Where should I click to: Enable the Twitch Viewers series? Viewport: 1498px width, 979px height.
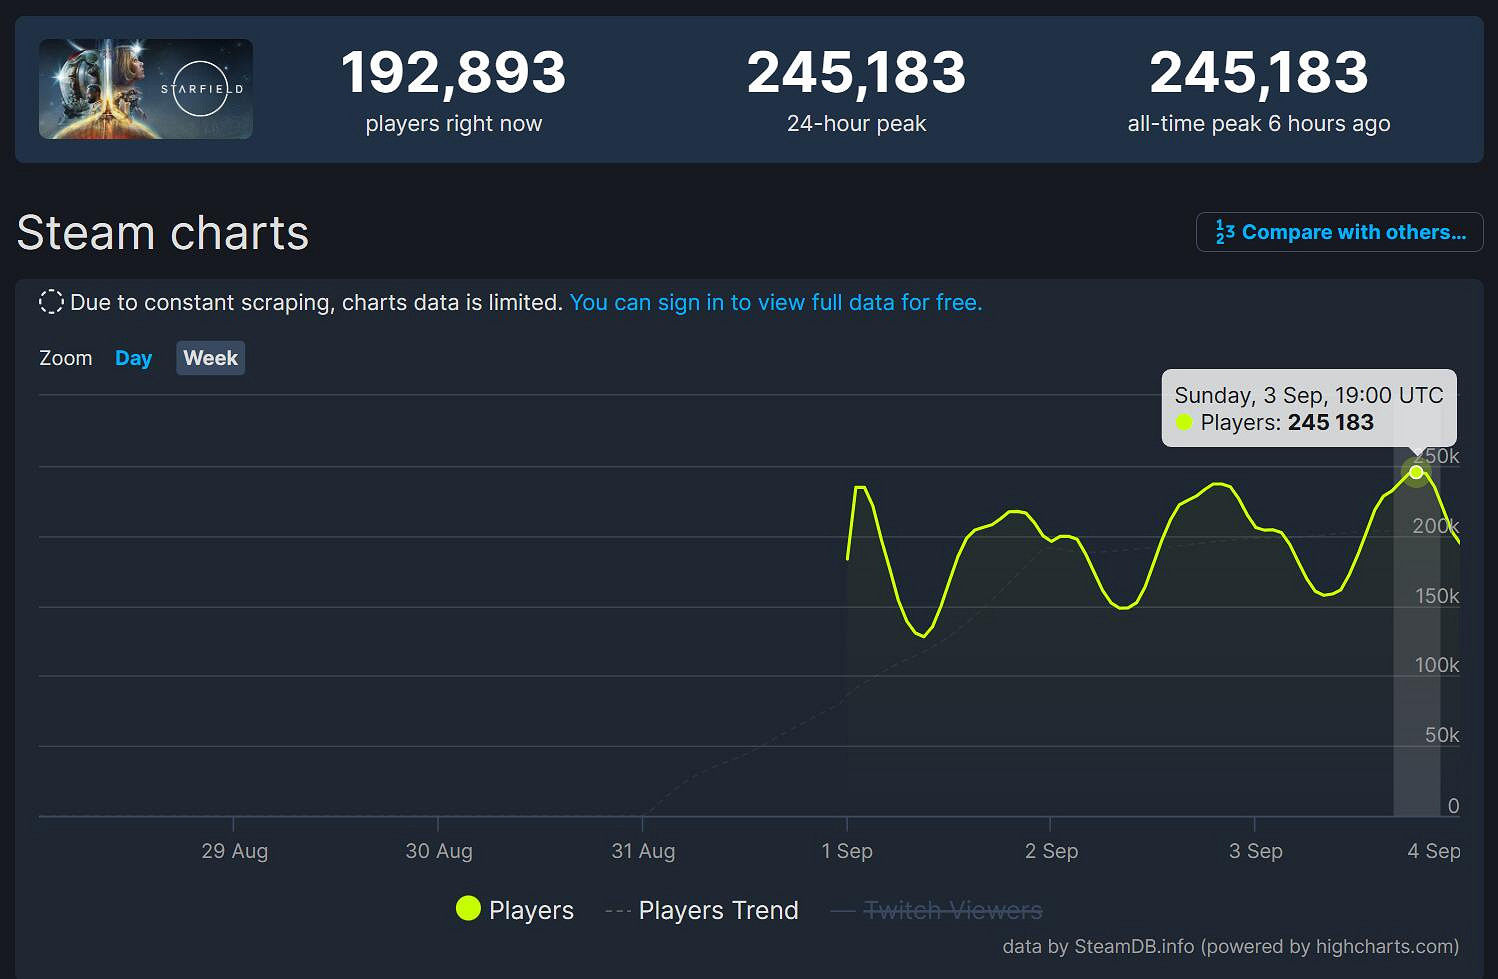point(952,910)
